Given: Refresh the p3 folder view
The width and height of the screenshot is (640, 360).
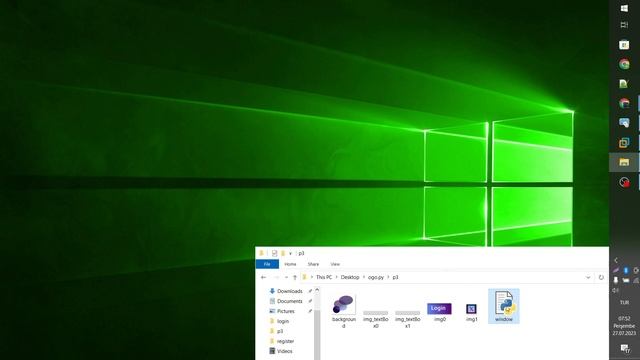Looking at the screenshot, I should click(601, 278).
